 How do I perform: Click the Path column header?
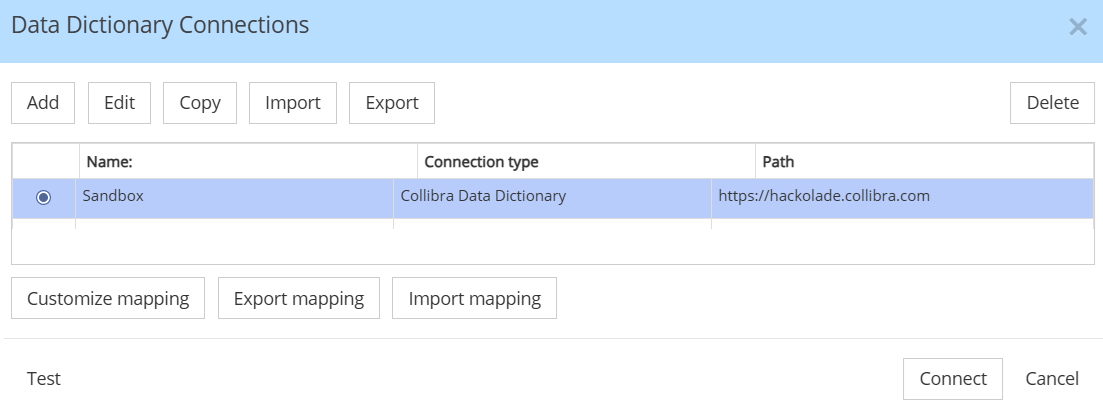click(x=923, y=161)
